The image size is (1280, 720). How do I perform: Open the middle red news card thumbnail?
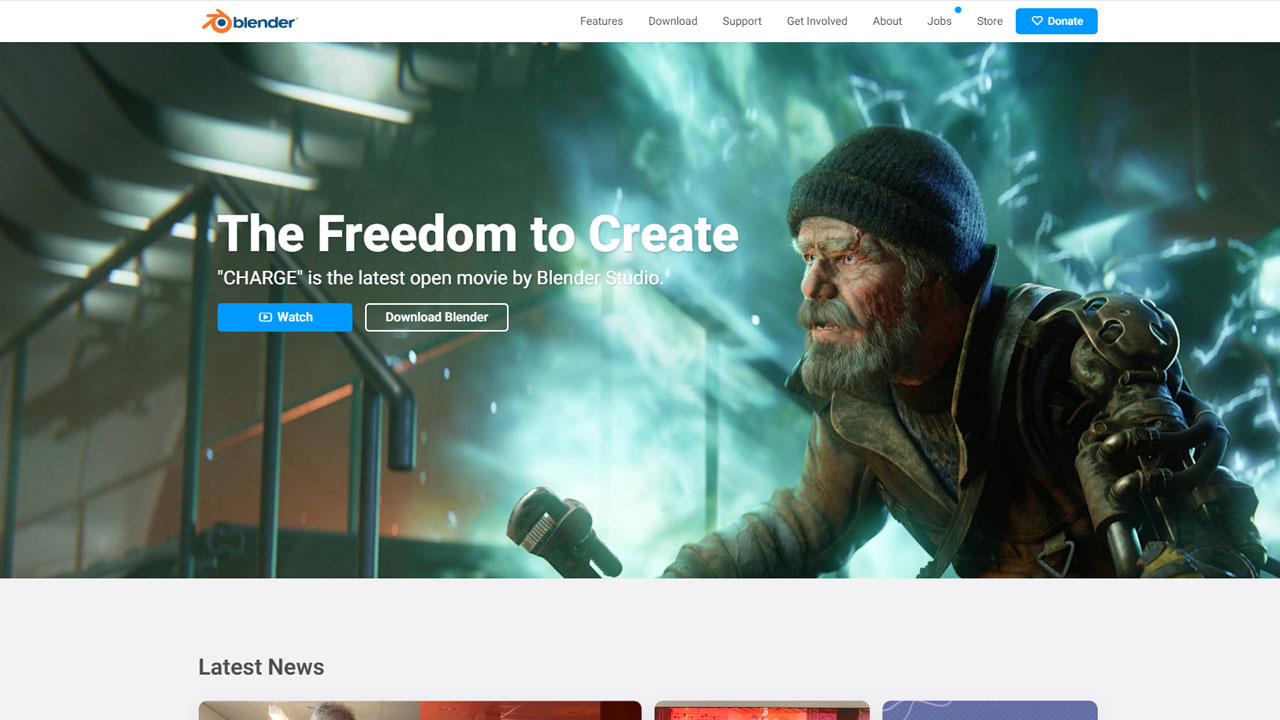[762, 710]
